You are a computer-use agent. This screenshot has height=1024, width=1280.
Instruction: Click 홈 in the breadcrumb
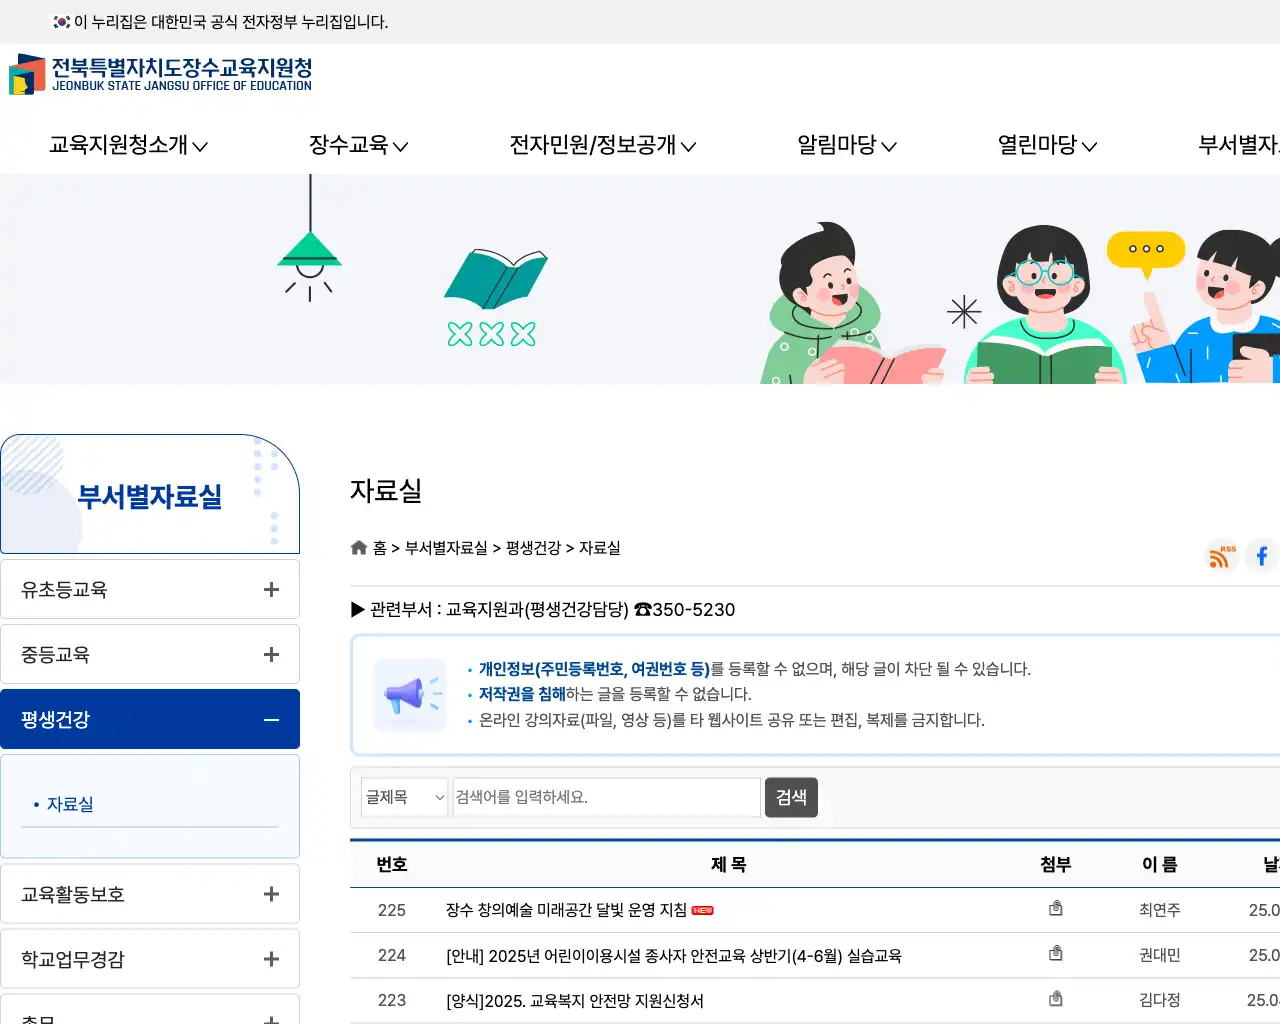379,548
